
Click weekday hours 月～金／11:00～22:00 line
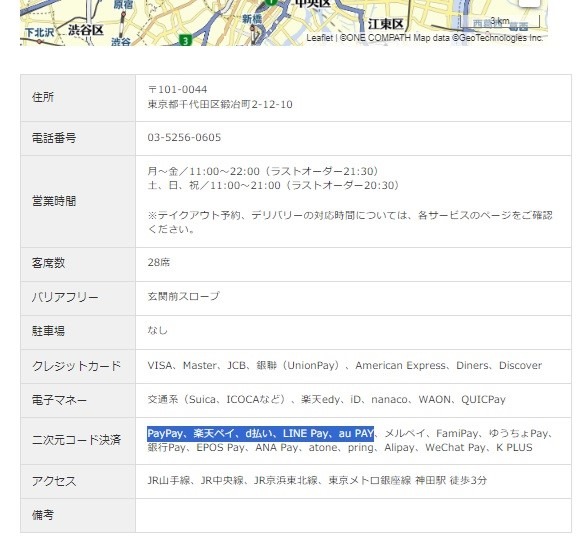click(263, 171)
